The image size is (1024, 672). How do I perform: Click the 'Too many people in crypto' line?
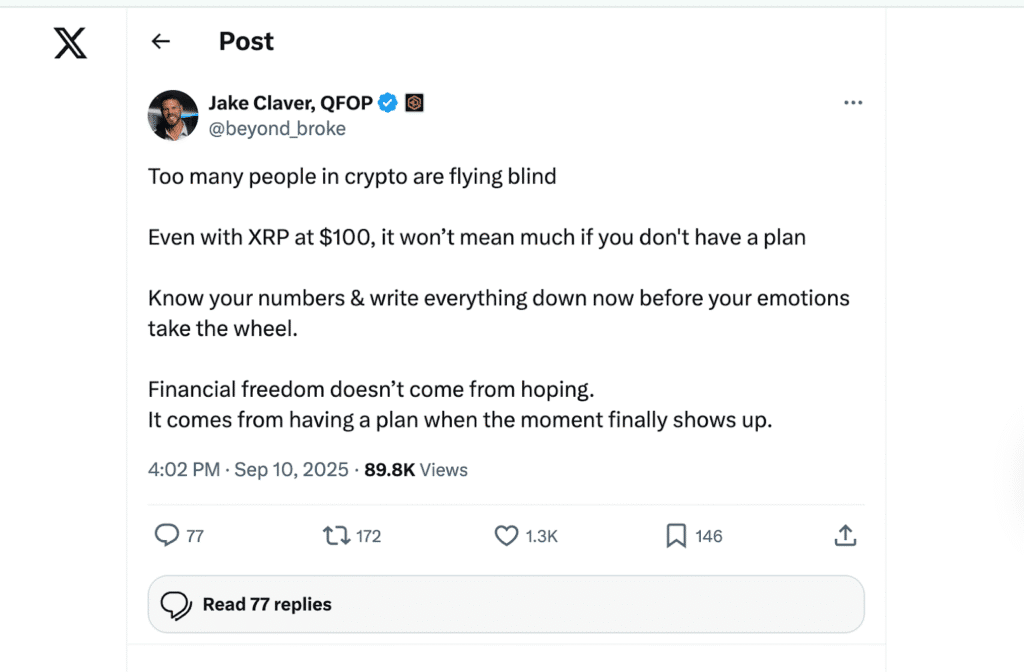[x=352, y=177]
